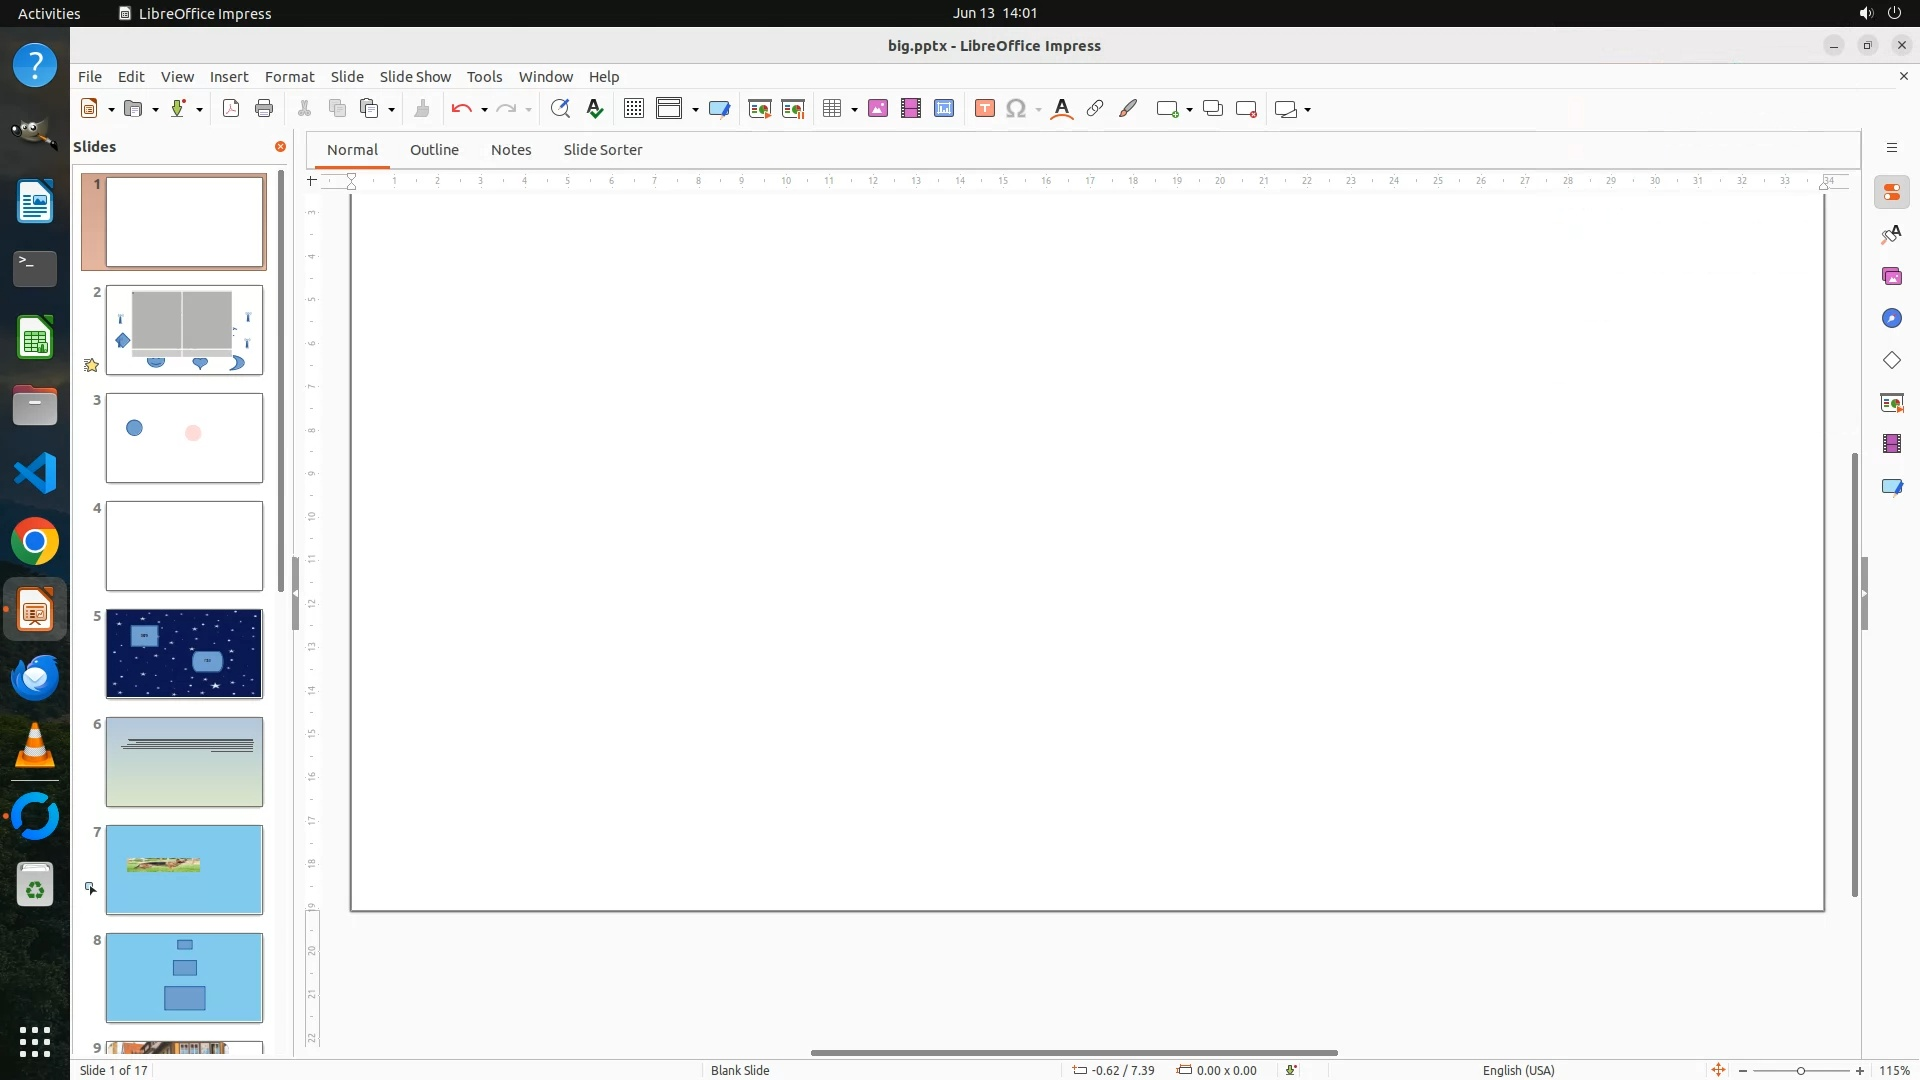Image resolution: width=1920 pixels, height=1080 pixels.
Task: Click the Insert Text Box icon
Action: point(984,109)
